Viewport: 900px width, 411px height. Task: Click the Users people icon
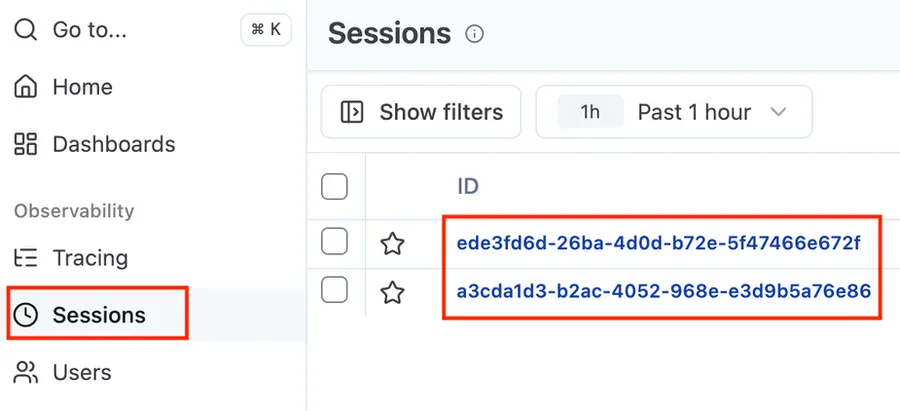pyautogui.click(x=26, y=372)
